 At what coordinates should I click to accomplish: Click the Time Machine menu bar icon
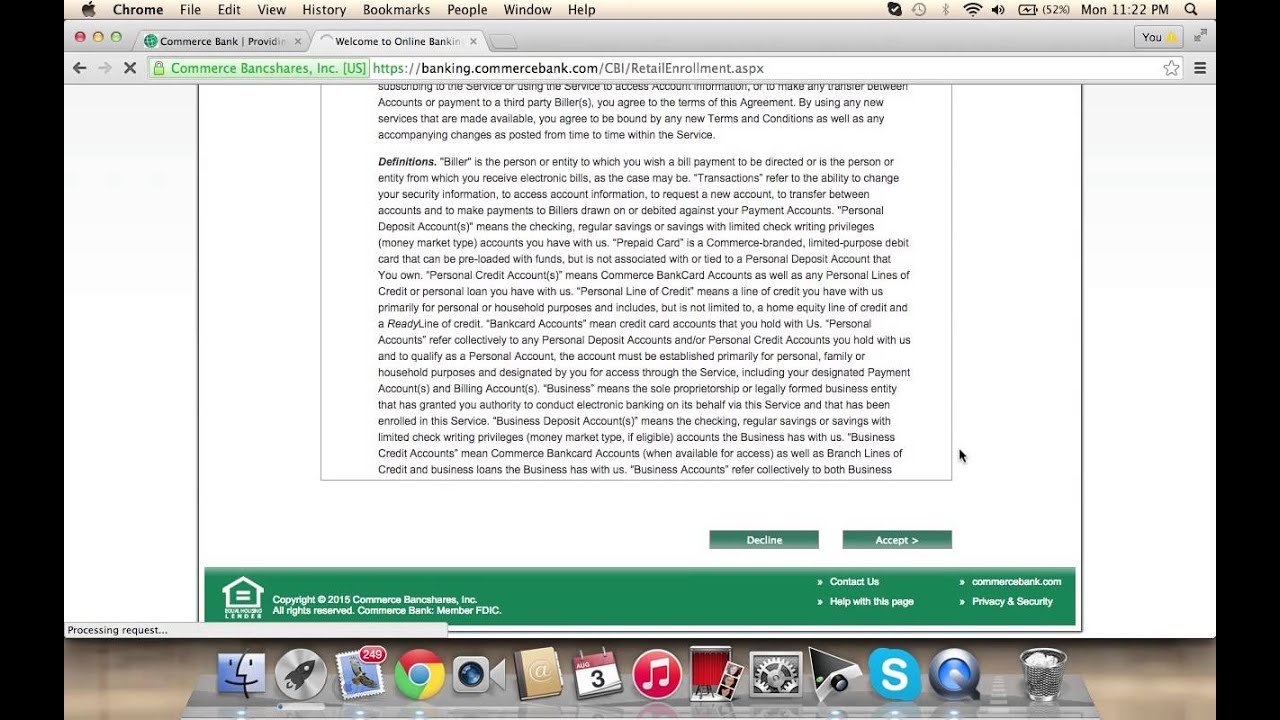click(919, 9)
